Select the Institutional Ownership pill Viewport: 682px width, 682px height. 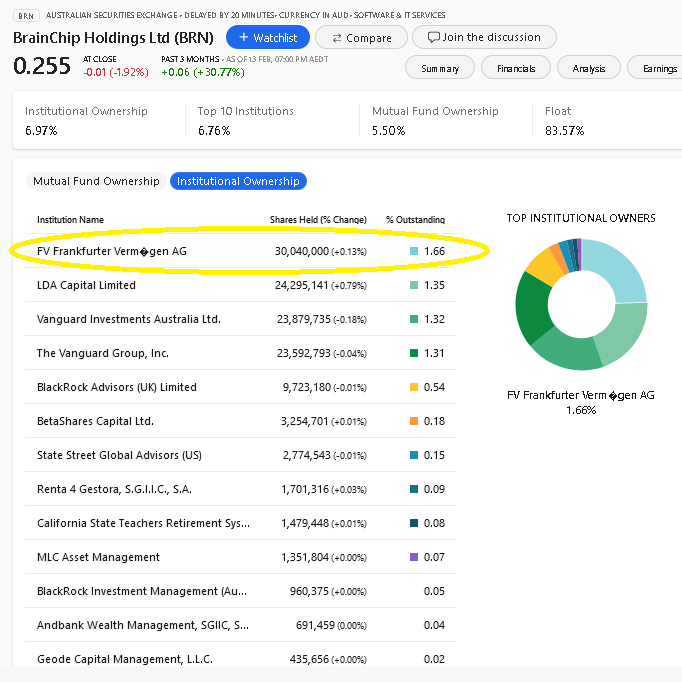(x=238, y=181)
